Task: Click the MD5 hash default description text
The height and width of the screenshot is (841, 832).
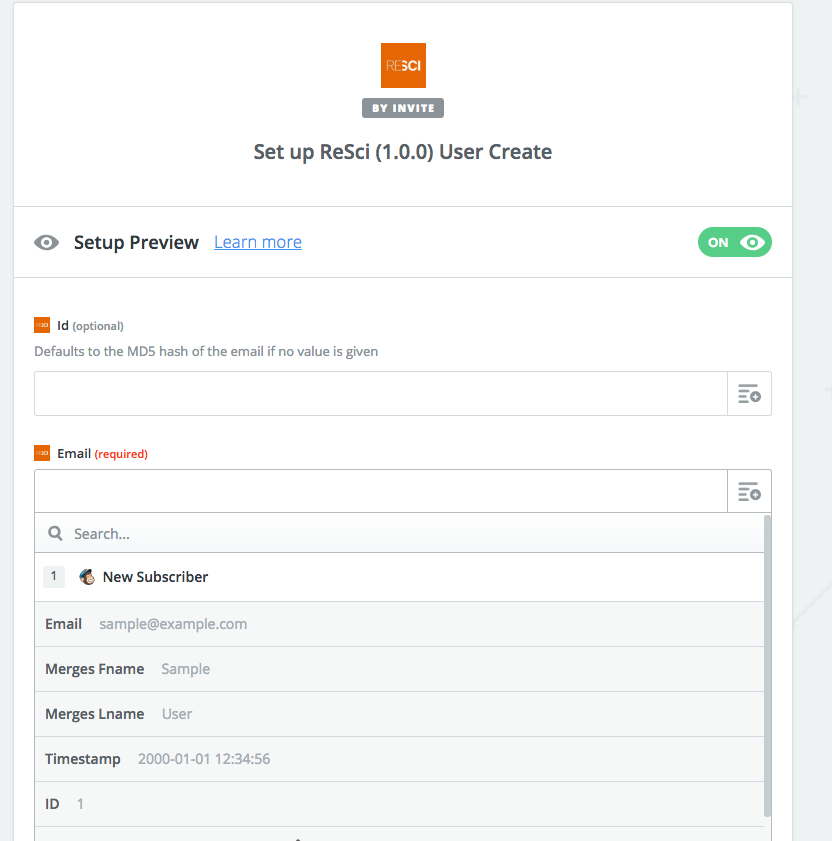Action: point(206,351)
